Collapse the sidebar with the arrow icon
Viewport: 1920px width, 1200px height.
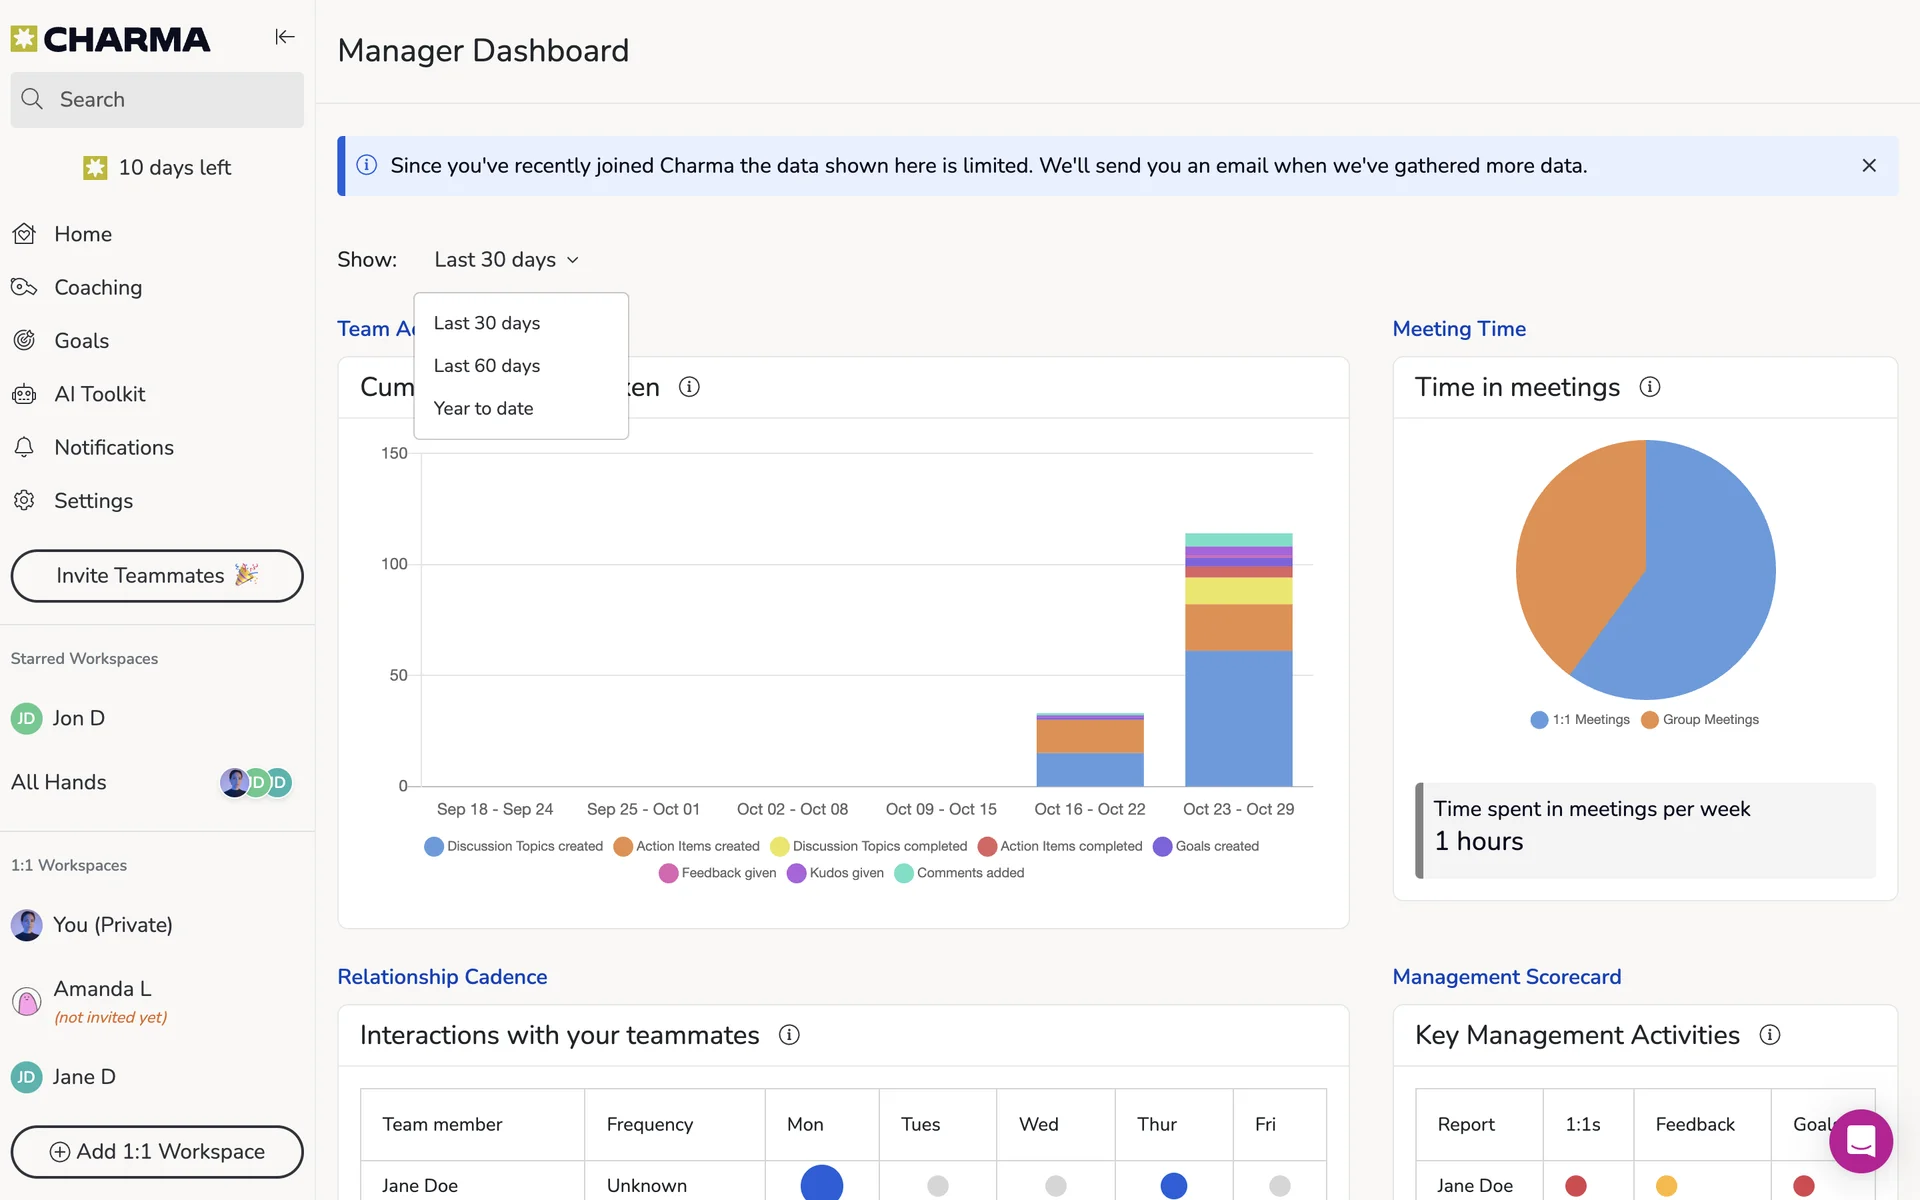285,37
